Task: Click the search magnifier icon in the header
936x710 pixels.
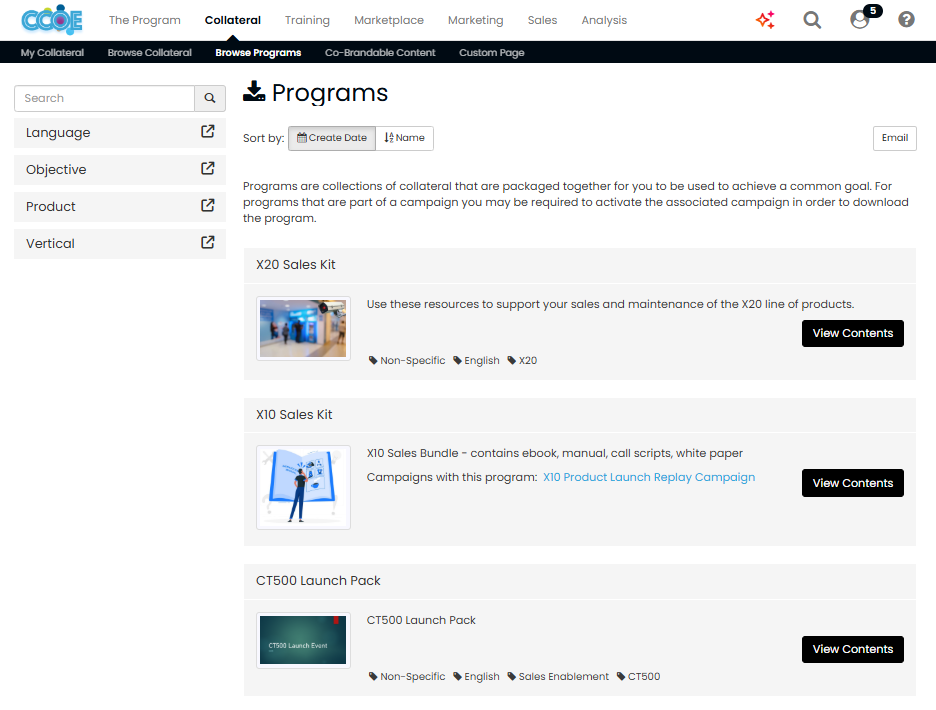Action: click(812, 19)
